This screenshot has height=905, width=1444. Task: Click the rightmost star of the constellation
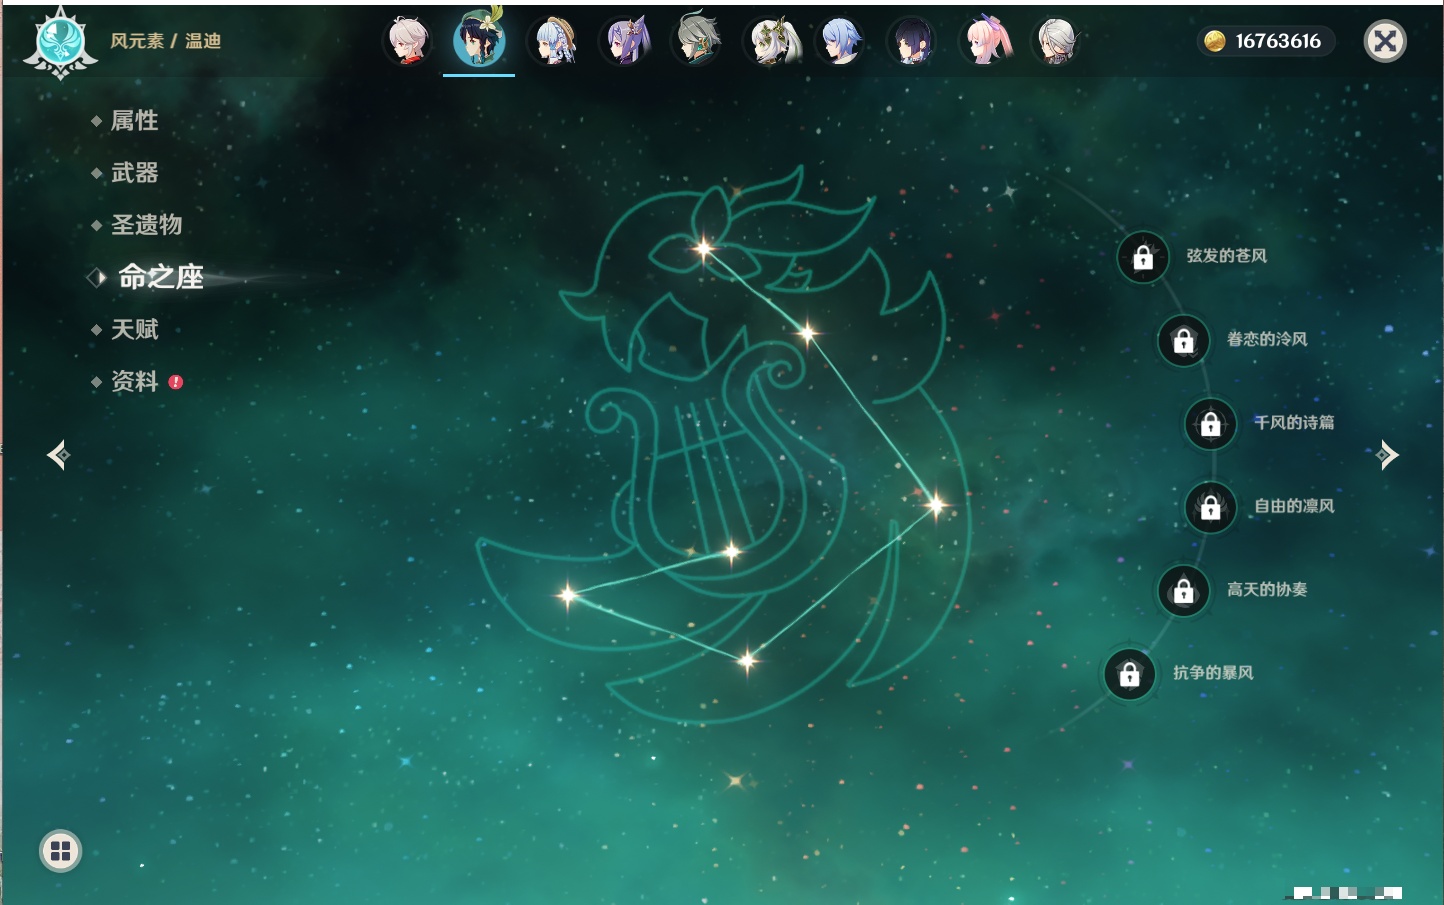[936, 505]
